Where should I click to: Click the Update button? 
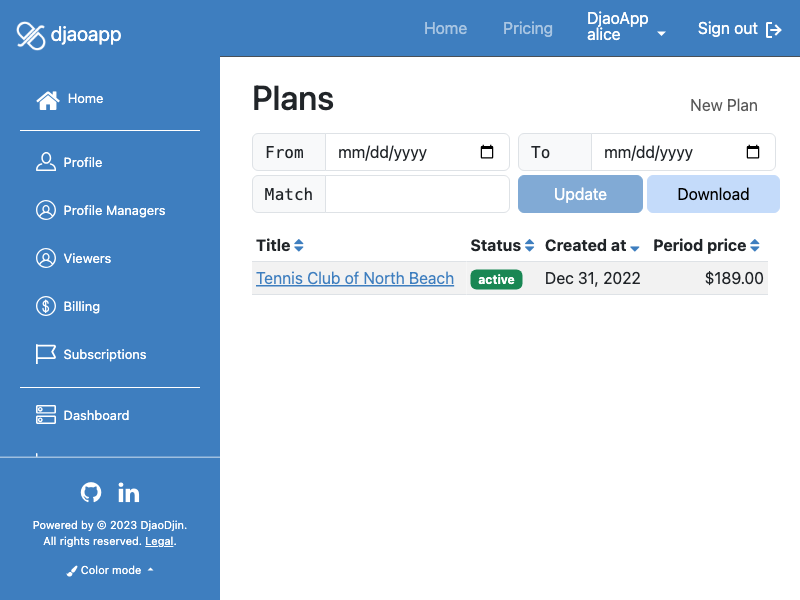pos(580,194)
